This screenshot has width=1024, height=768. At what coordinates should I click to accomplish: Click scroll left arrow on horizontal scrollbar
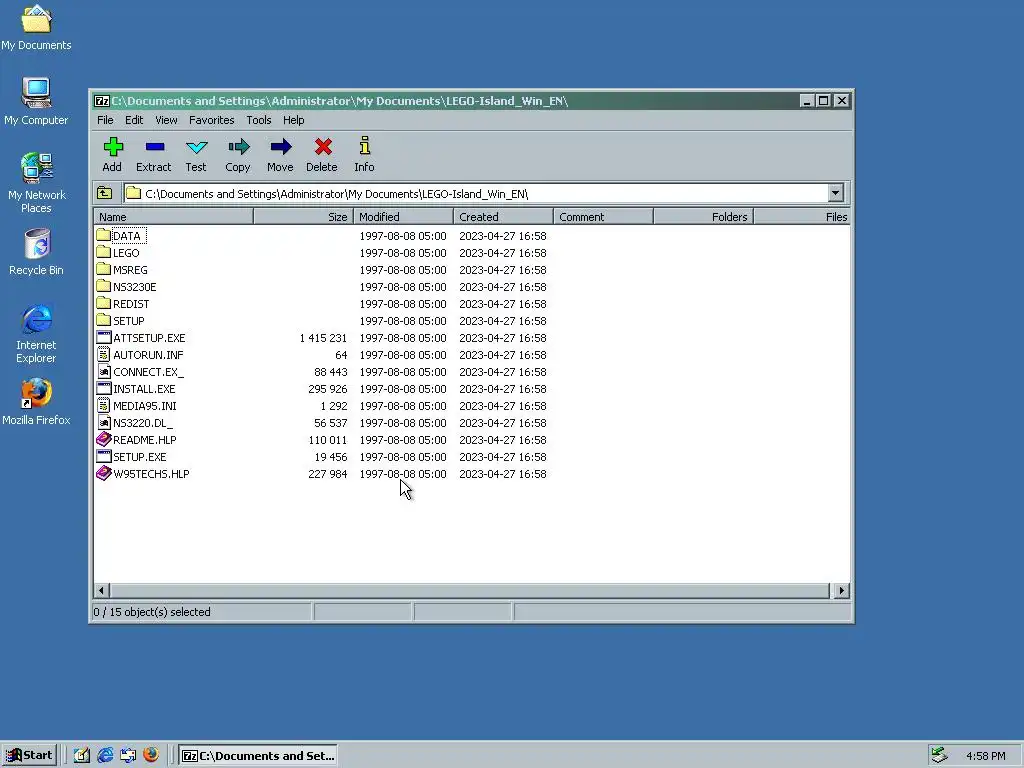tap(101, 590)
